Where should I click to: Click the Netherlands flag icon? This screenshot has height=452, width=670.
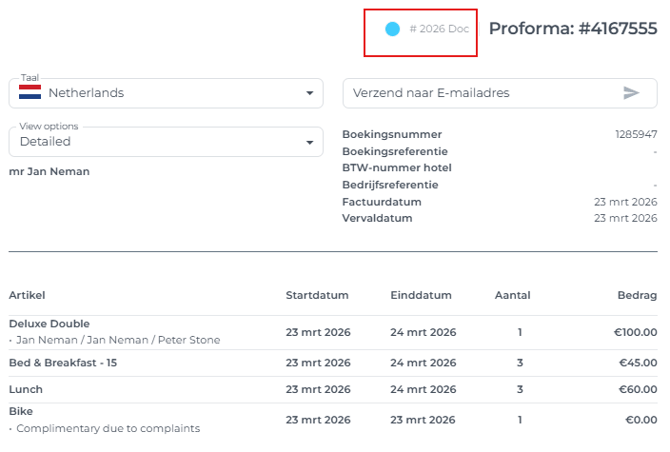click(x=30, y=93)
